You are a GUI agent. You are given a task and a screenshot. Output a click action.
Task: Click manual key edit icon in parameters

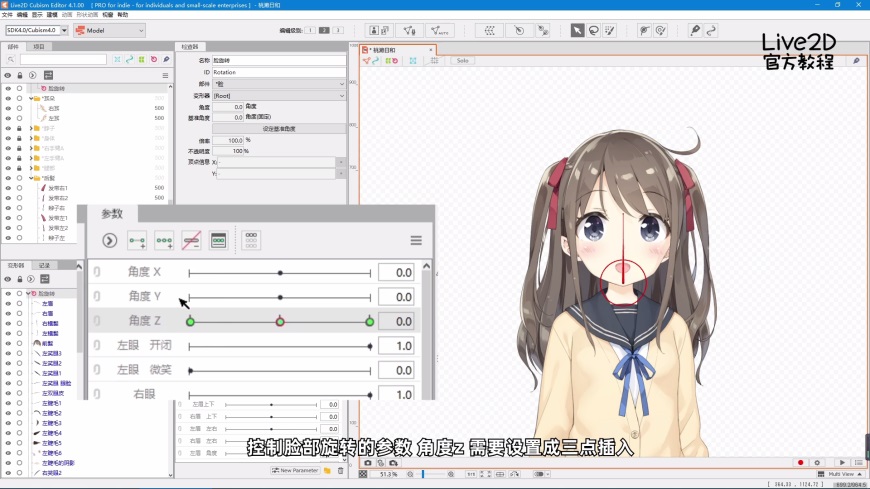[219, 240]
